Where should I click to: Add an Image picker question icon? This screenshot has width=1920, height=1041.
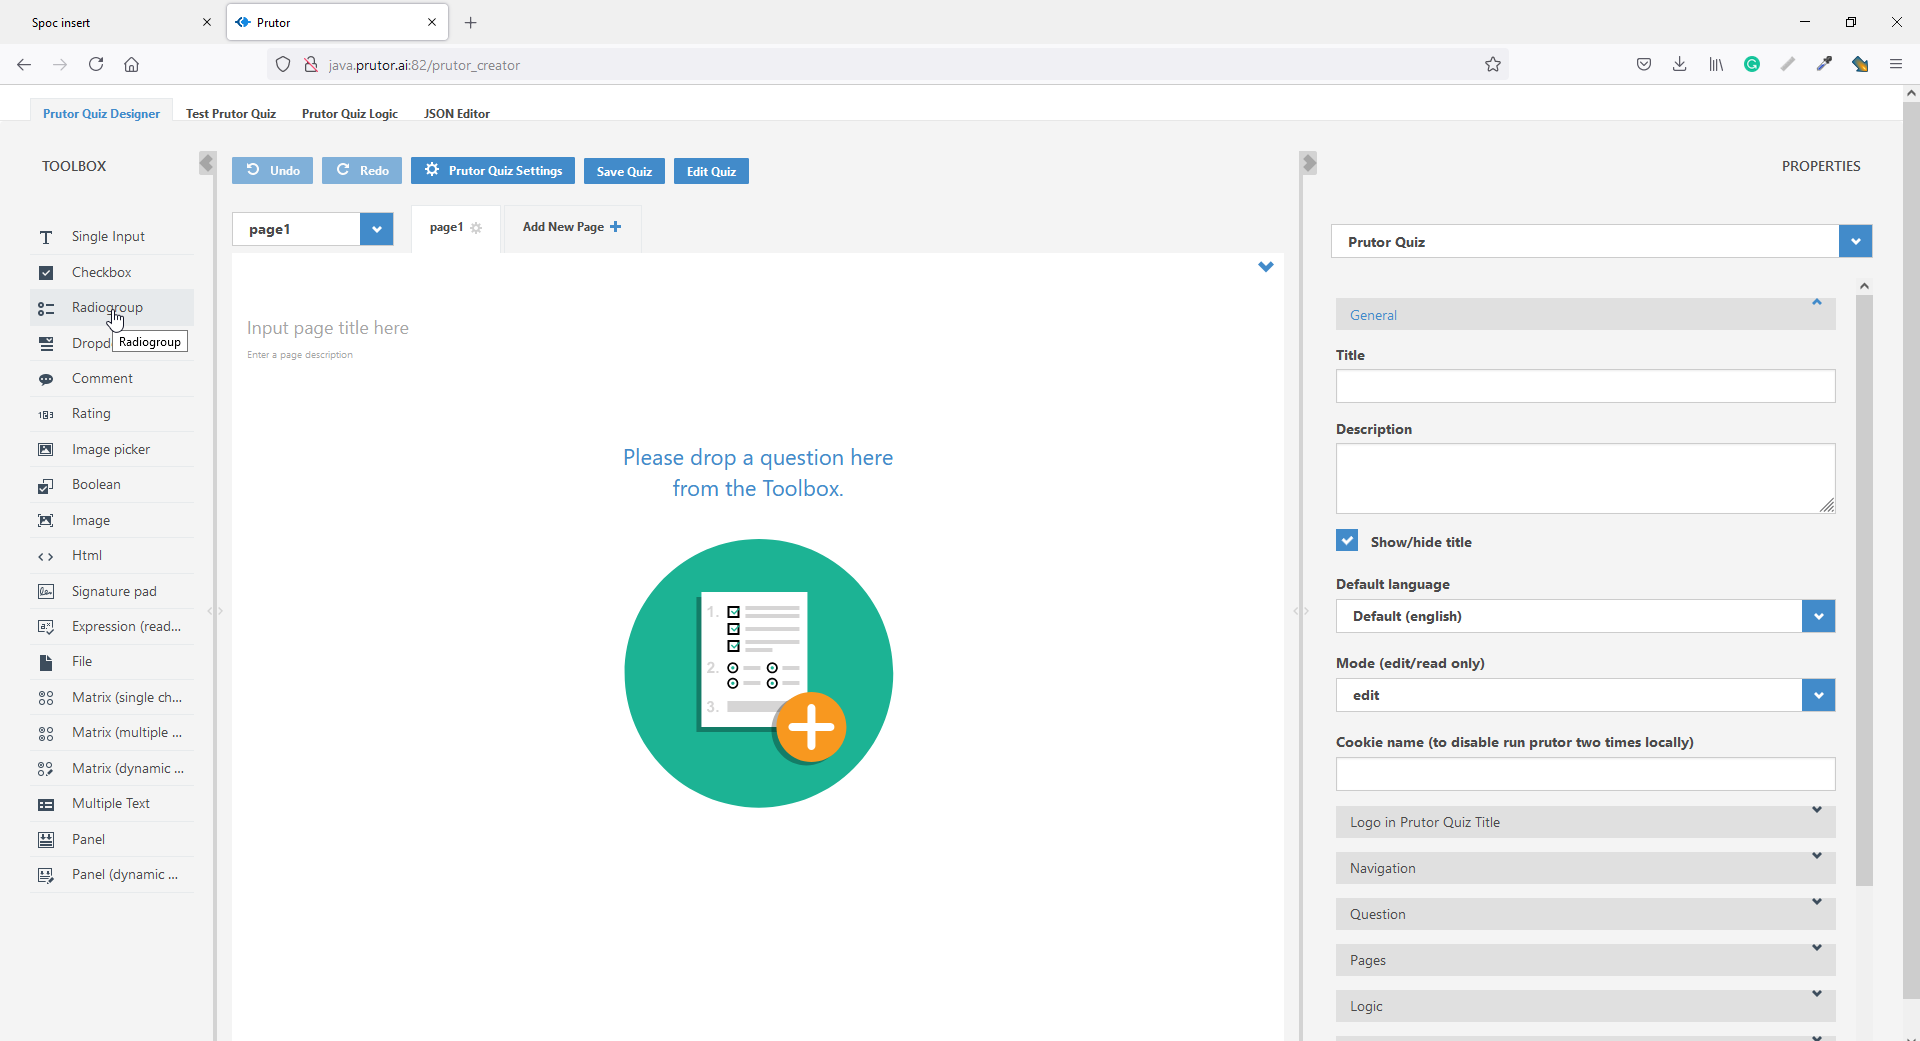point(46,450)
